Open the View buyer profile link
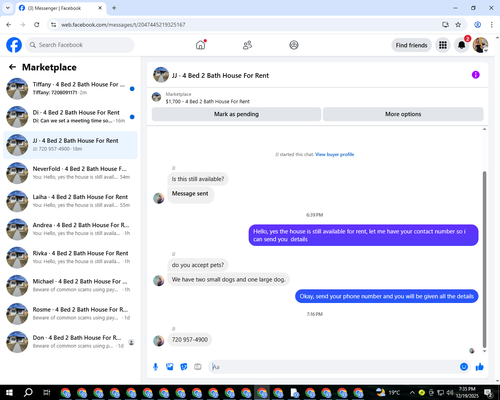The image size is (500, 400). (334, 154)
